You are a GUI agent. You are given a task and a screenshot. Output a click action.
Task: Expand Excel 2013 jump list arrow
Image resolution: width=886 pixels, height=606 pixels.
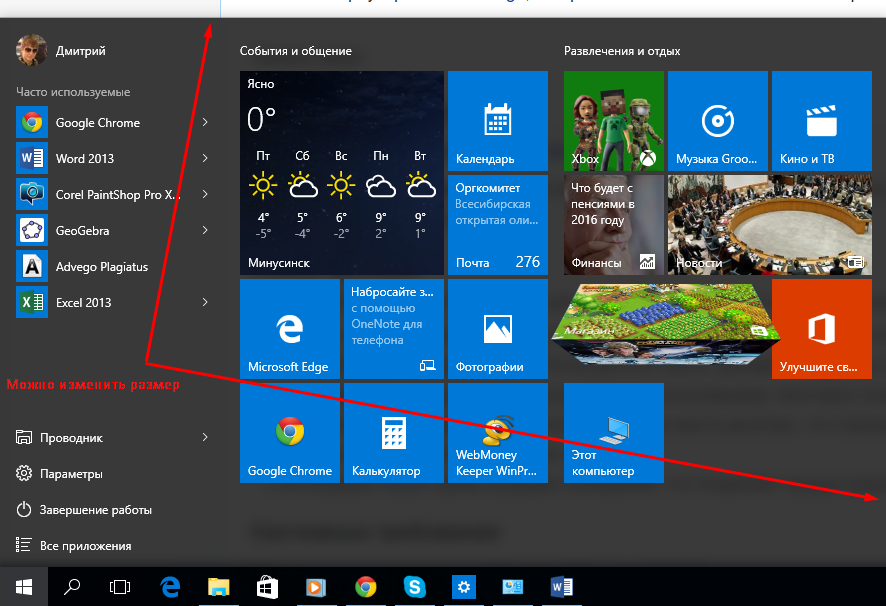[205, 302]
